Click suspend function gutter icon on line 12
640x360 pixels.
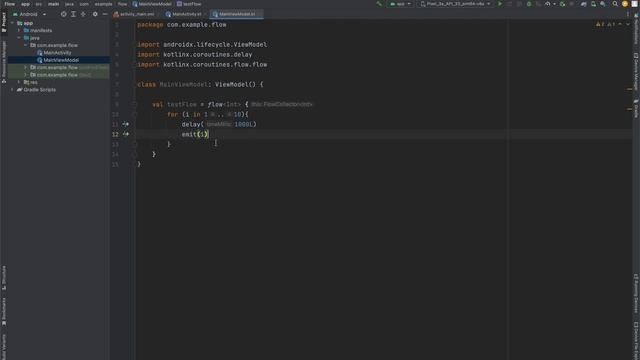tap(126, 134)
